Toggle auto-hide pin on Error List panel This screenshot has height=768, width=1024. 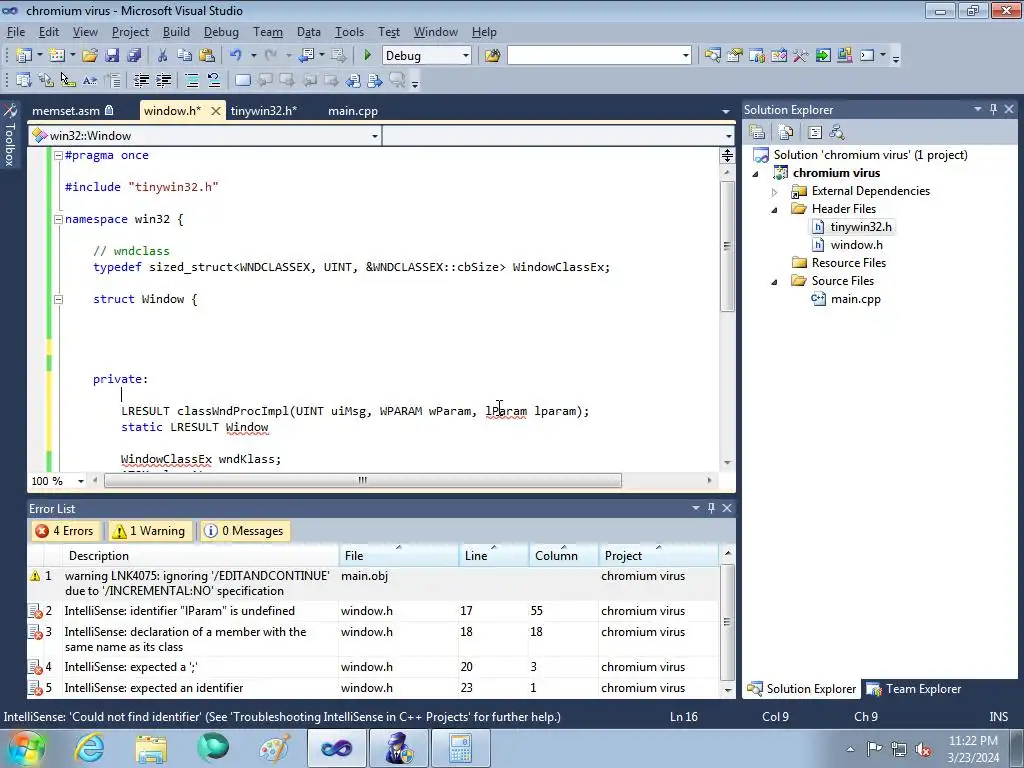pyautogui.click(x=711, y=508)
